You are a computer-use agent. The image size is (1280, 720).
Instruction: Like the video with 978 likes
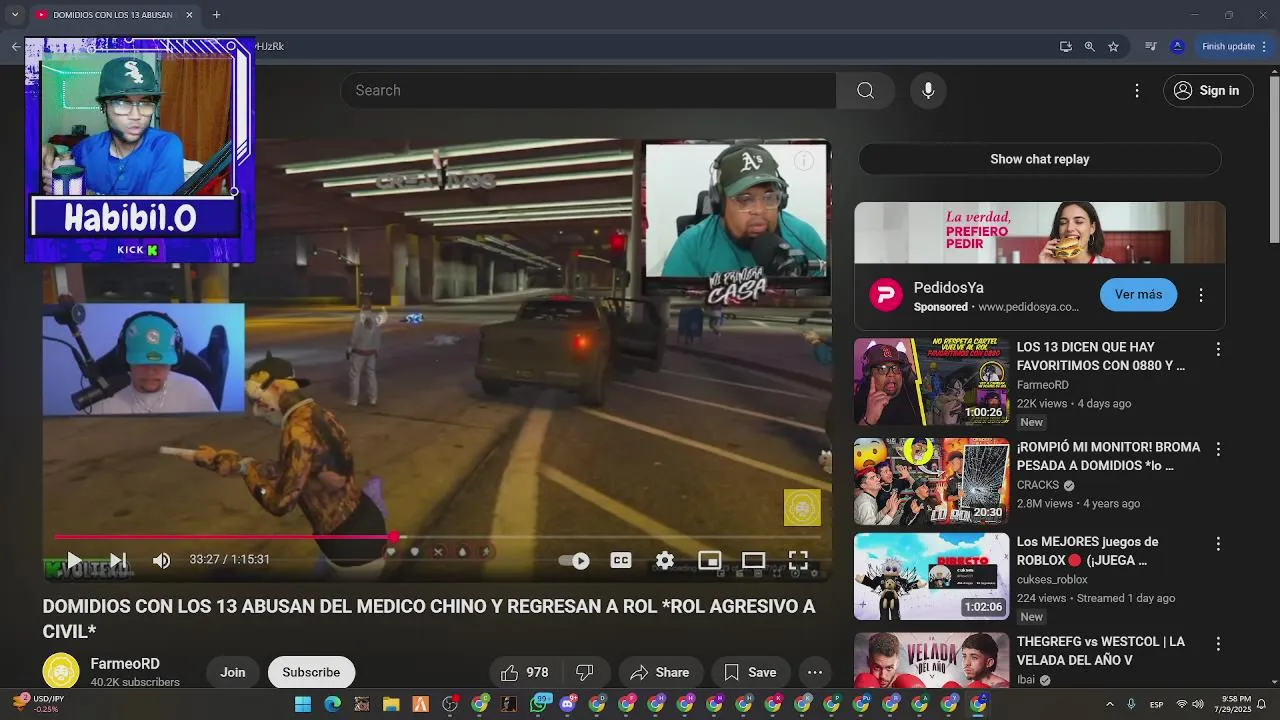[x=526, y=673]
